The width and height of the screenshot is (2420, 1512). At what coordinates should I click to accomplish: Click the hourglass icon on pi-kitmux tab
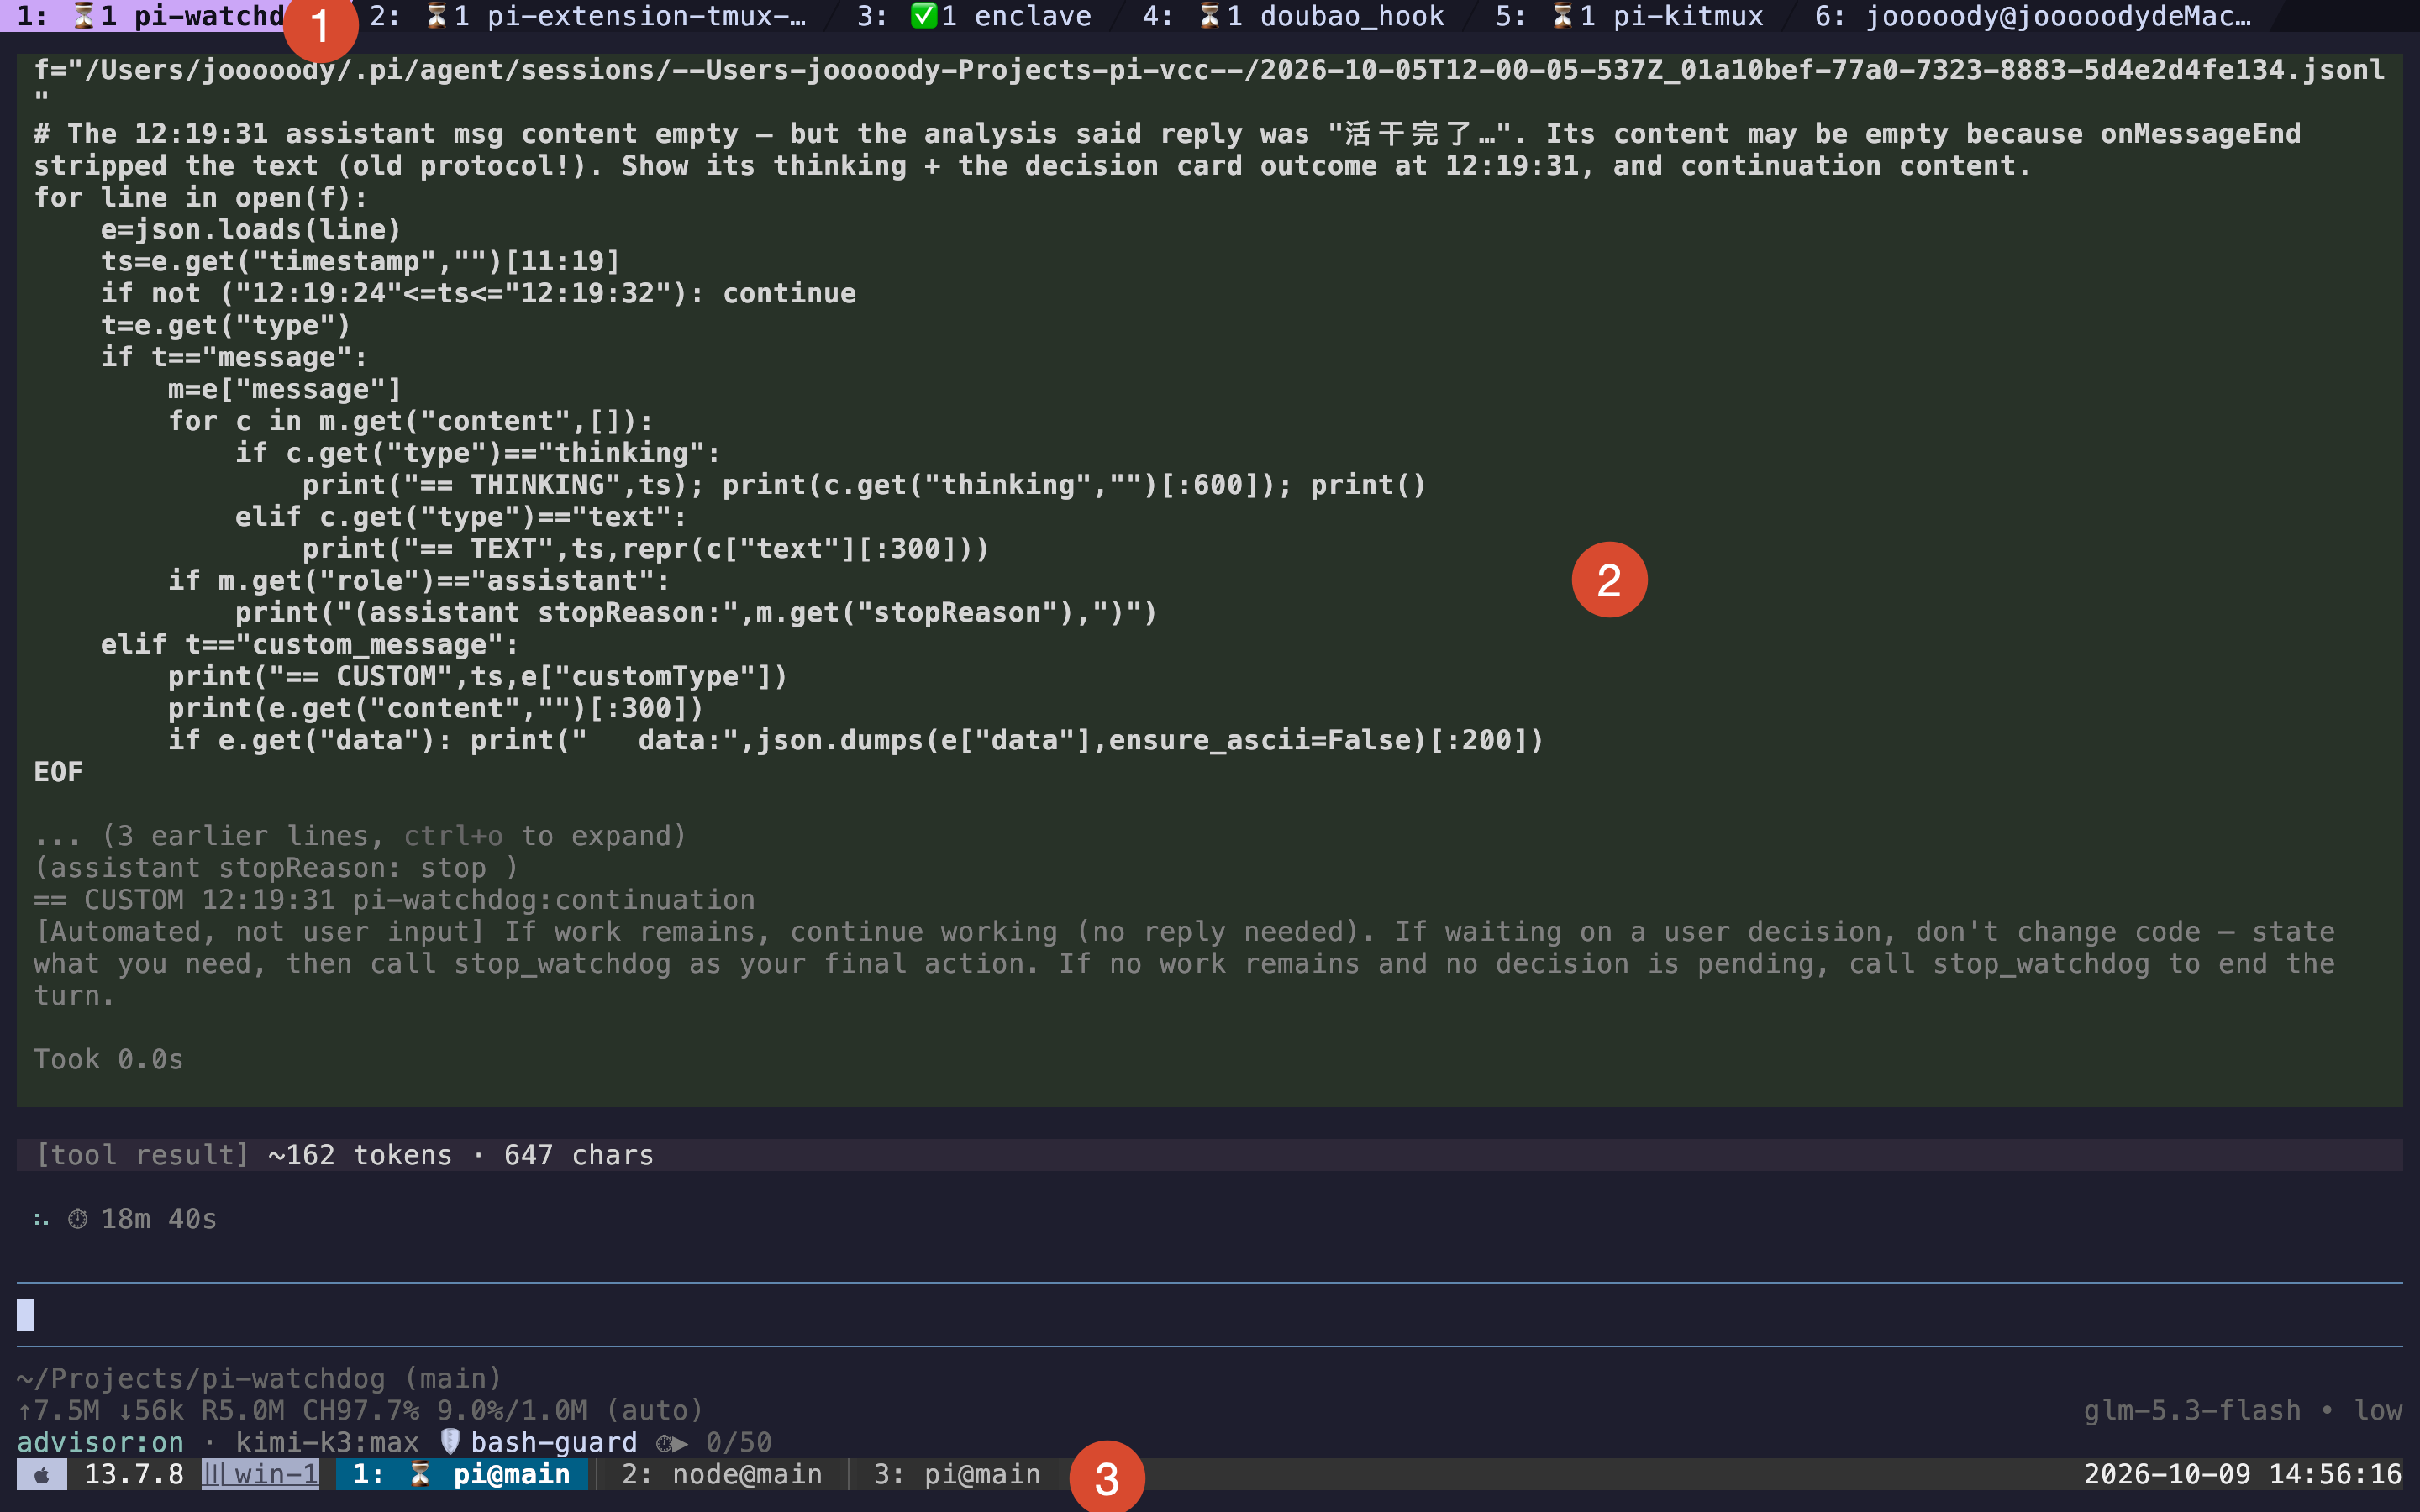[x=1563, y=16]
